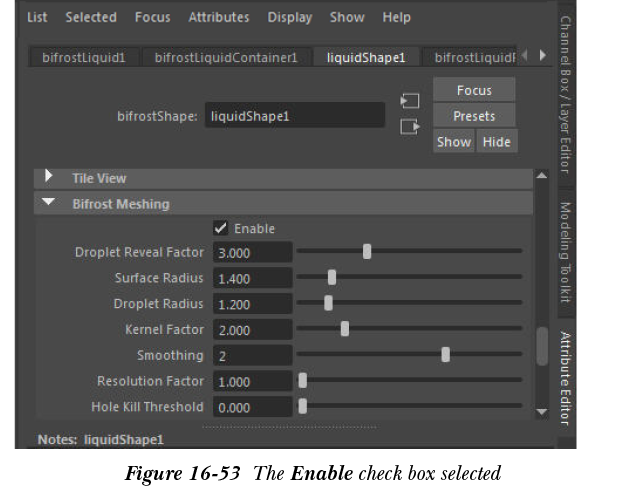Collapse the Bifrost Meshing section
This screenshot has width=627, height=488.
pos(49,204)
